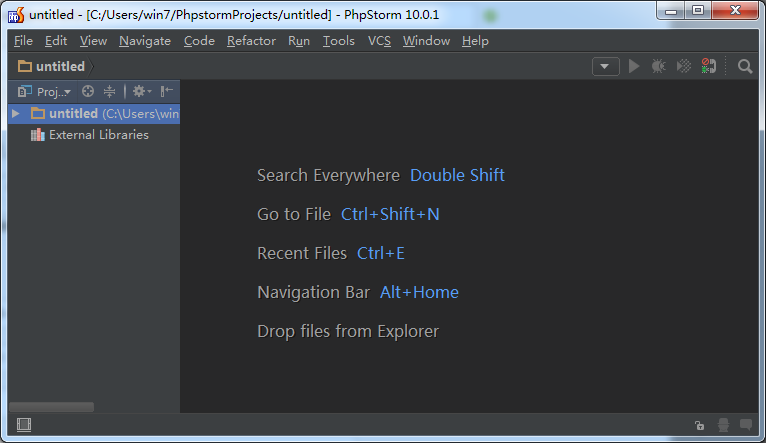Open the Project panel gear settings menu
This screenshot has width=766, height=443.
(x=141, y=91)
